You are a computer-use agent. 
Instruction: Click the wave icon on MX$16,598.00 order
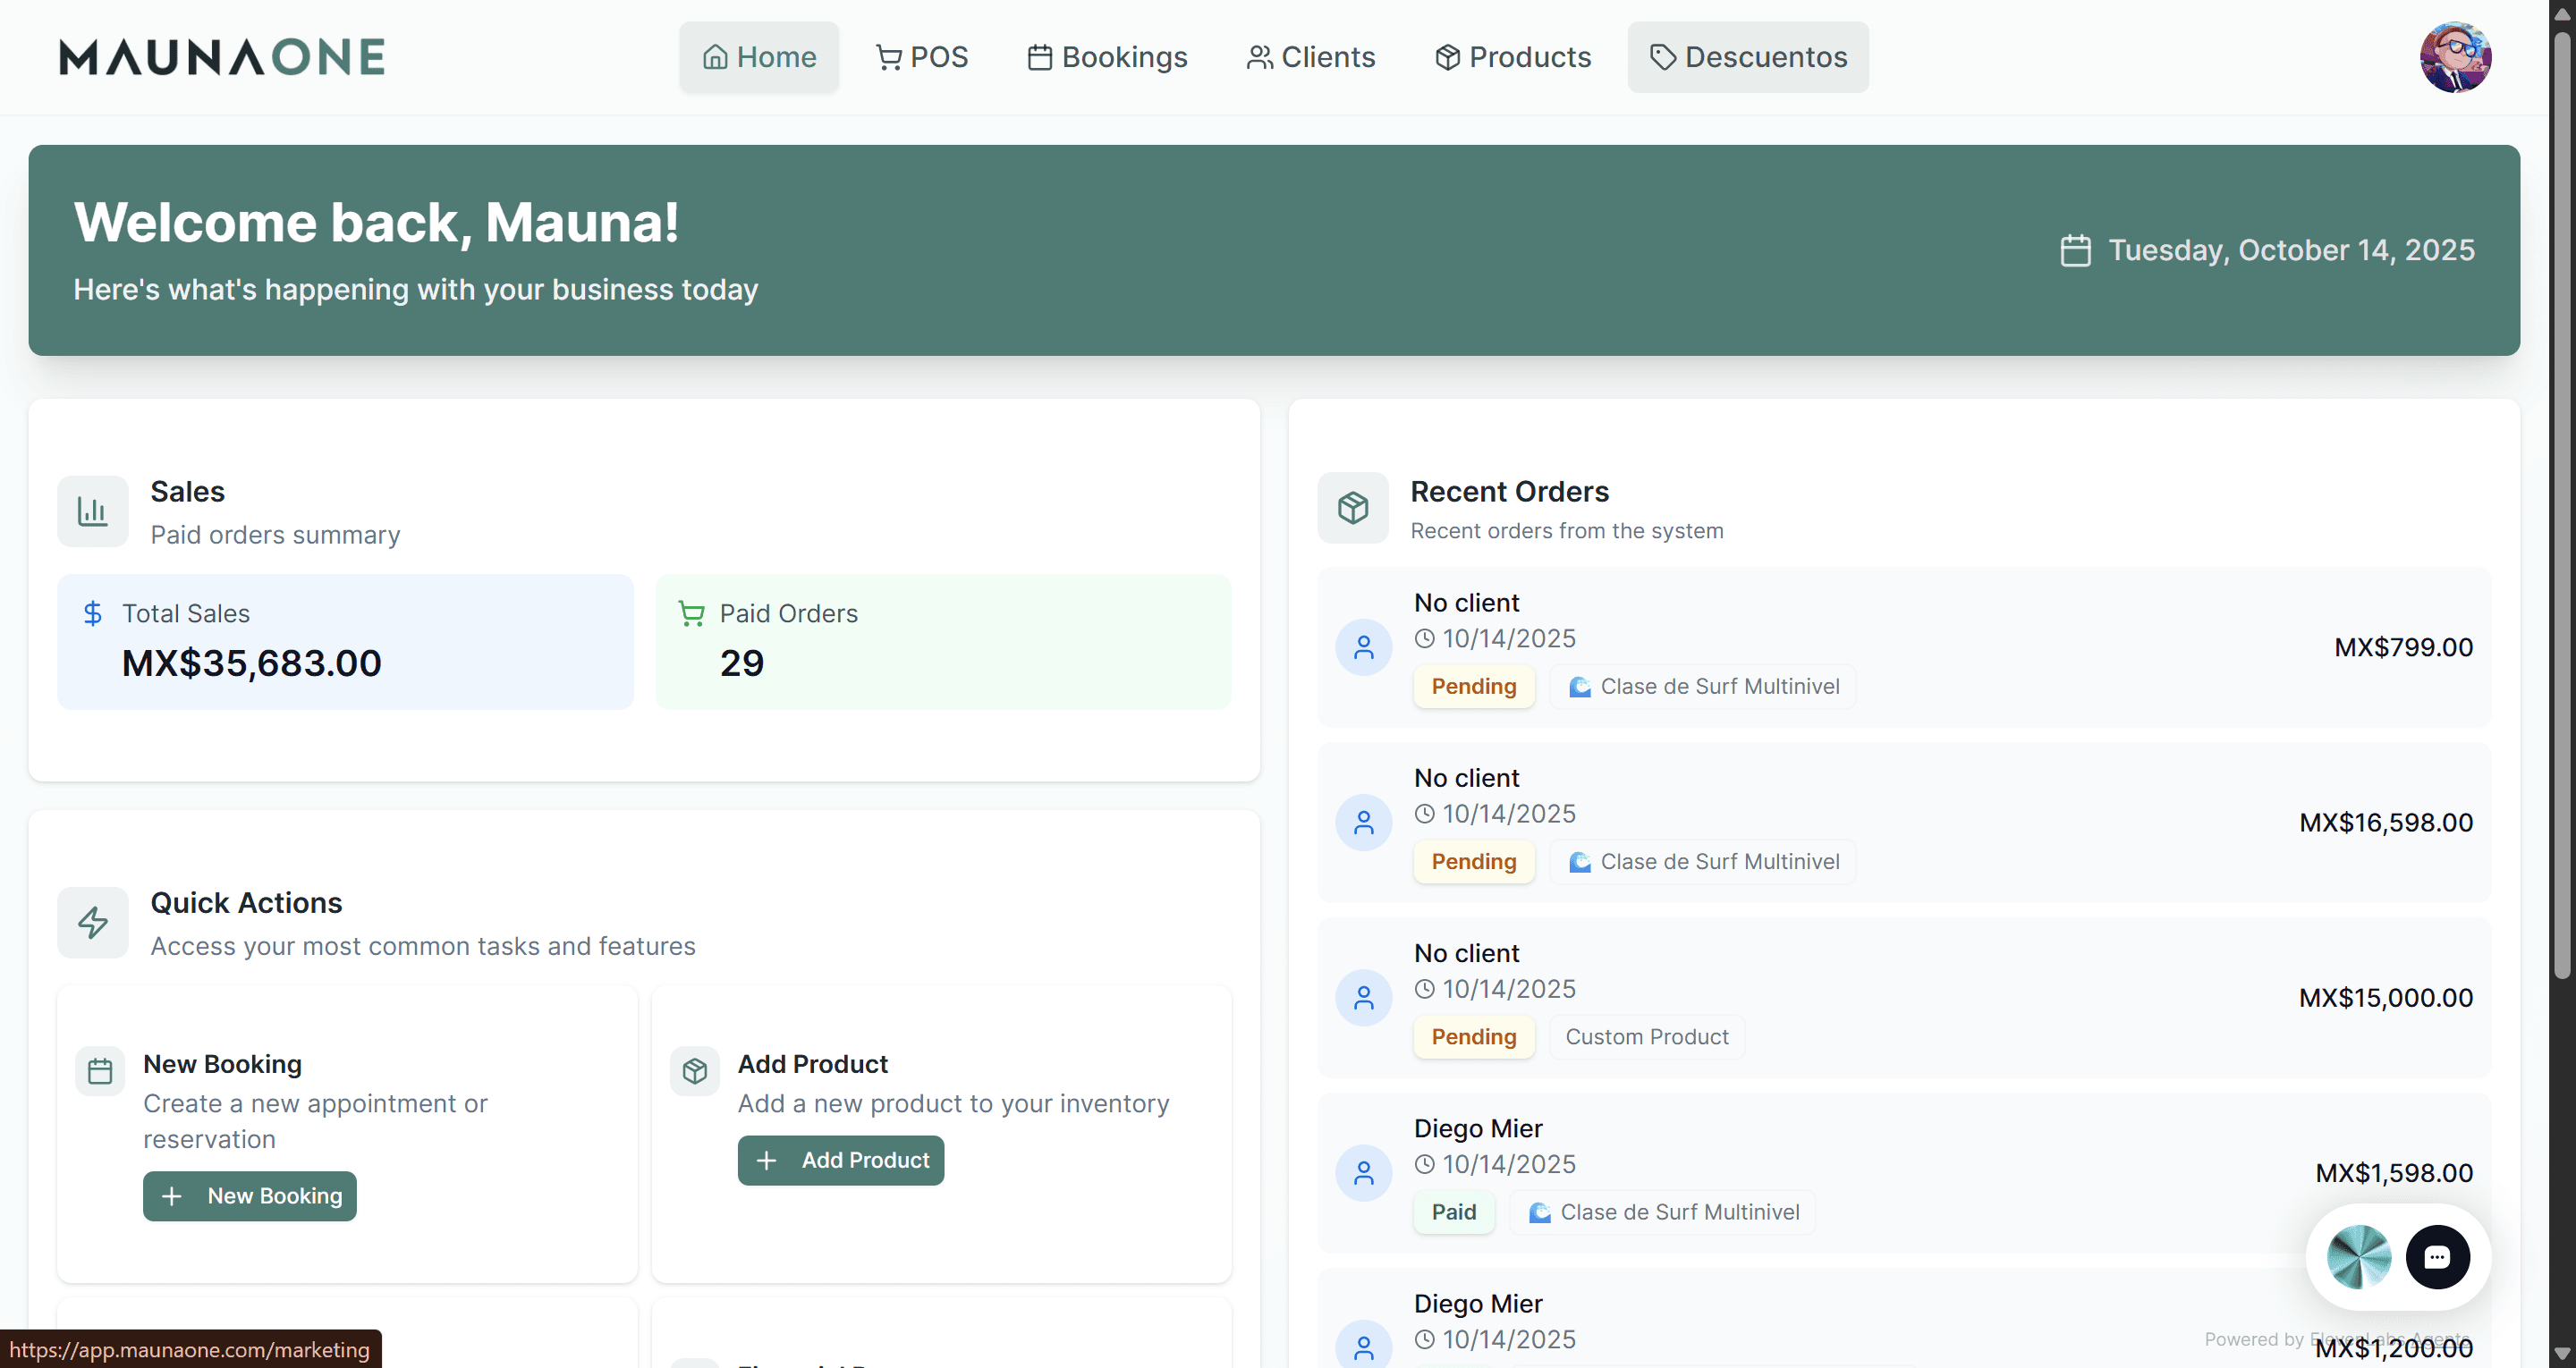click(1580, 861)
